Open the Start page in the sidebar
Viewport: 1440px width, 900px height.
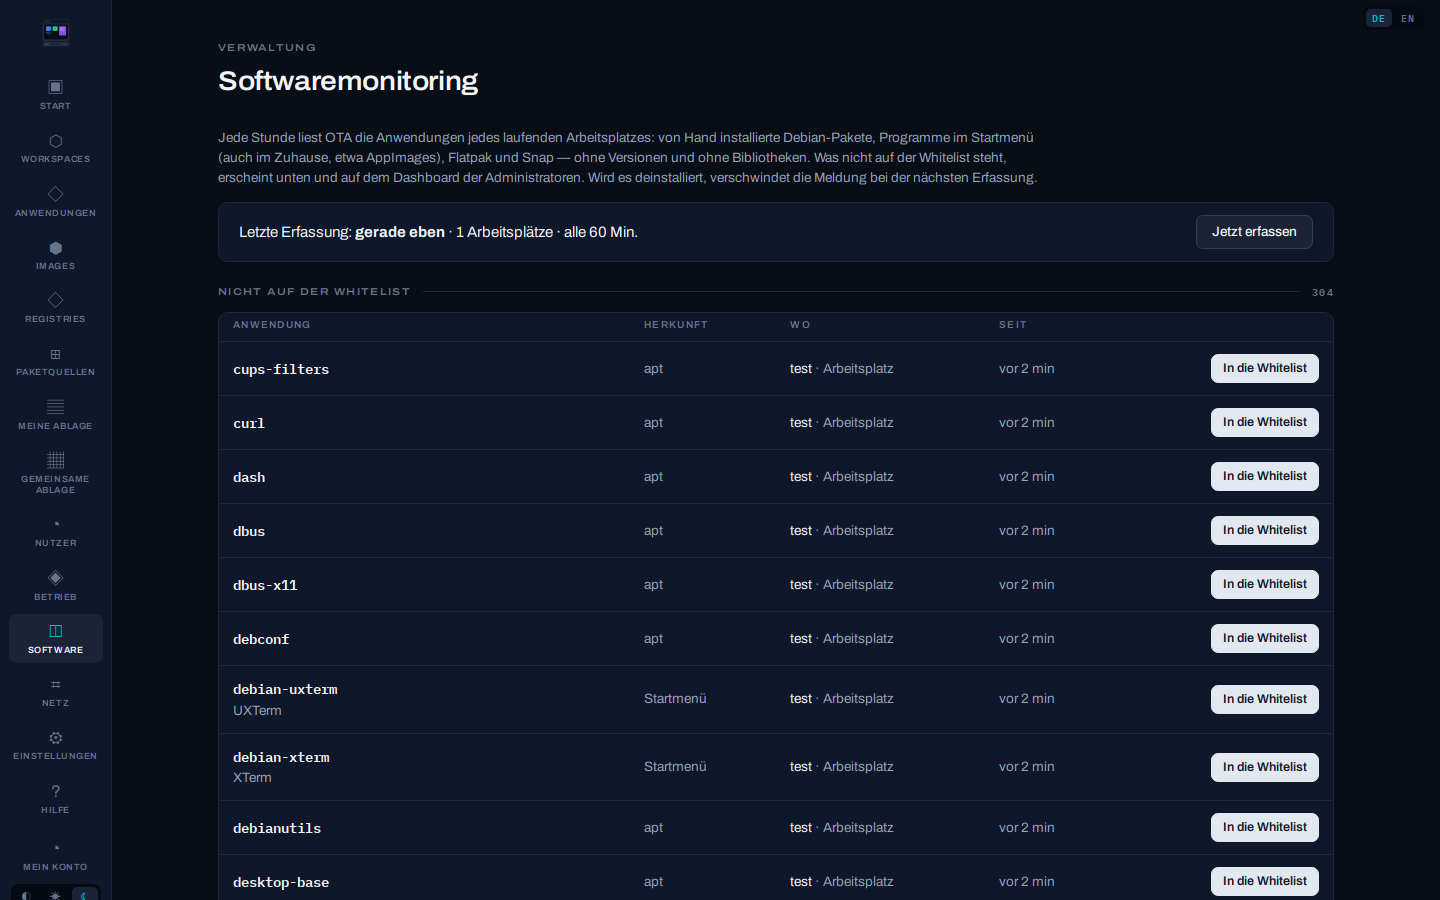pyautogui.click(x=56, y=94)
